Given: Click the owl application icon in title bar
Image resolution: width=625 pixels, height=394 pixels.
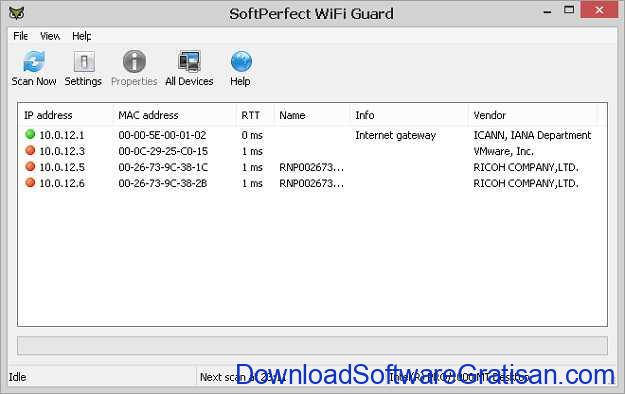Looking at the screenshot, I should 17,13.
